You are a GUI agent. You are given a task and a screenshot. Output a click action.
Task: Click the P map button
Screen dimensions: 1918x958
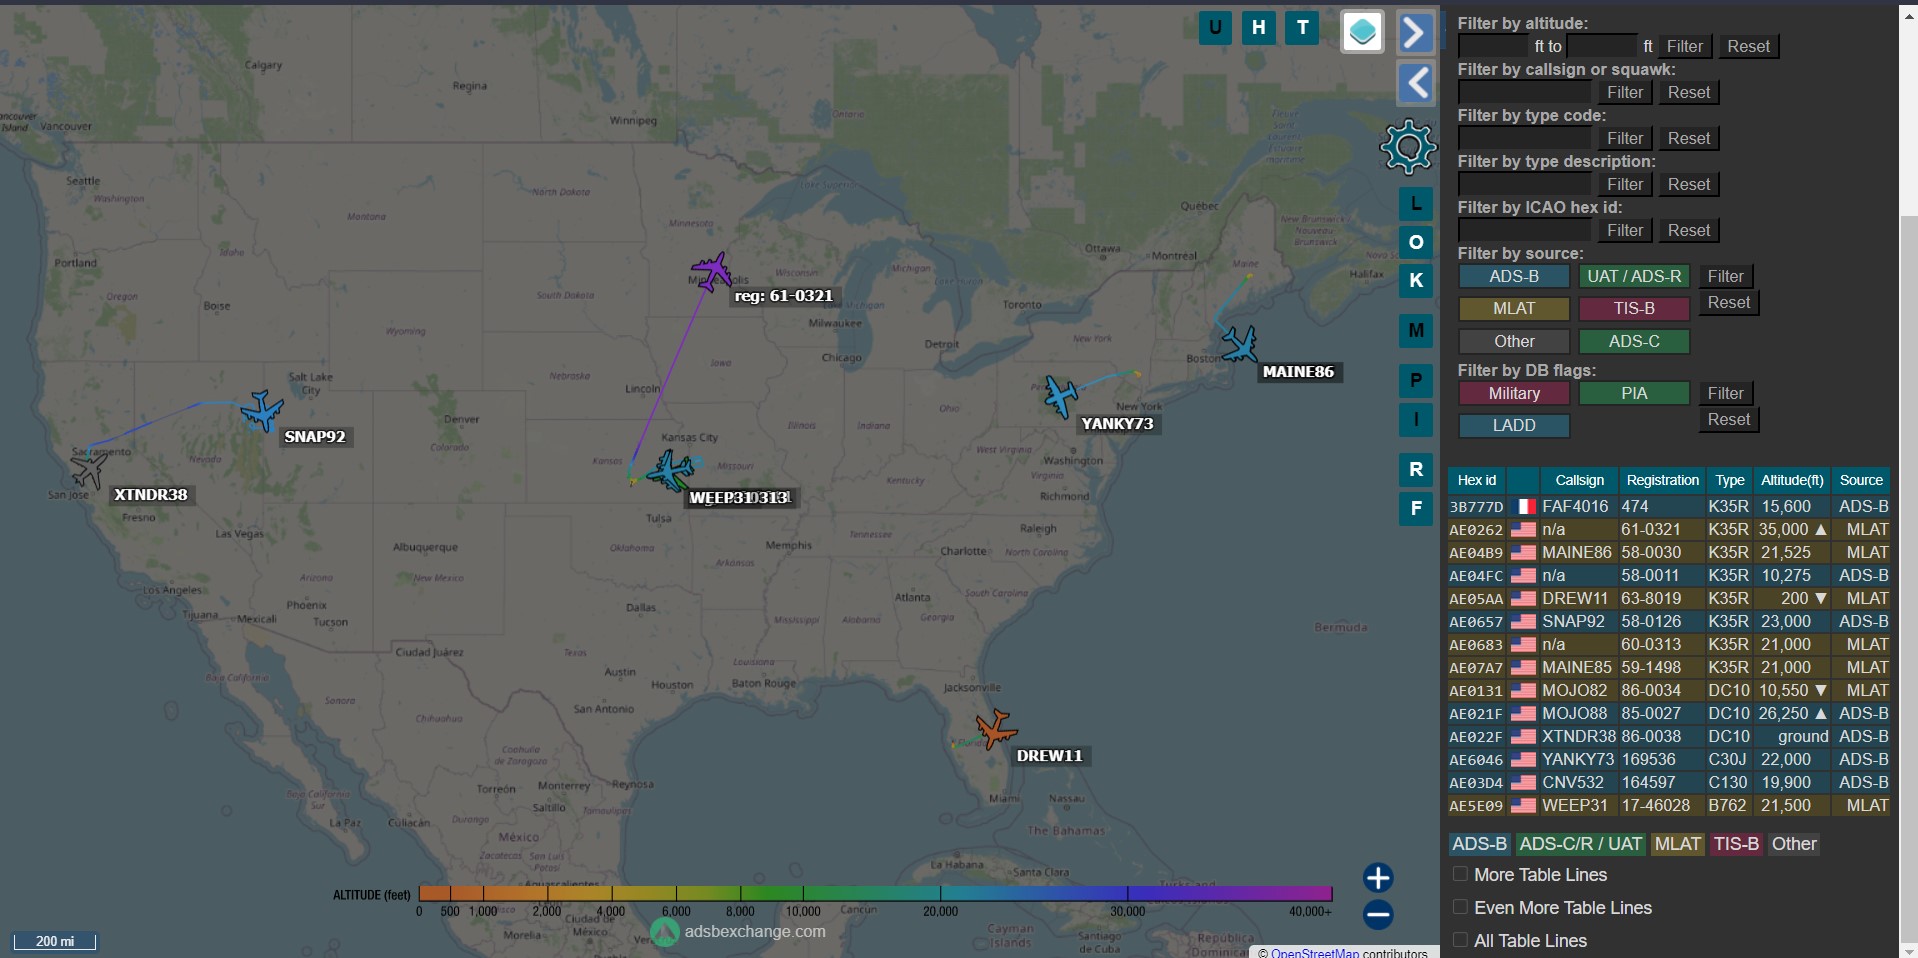pos(1416,381)
